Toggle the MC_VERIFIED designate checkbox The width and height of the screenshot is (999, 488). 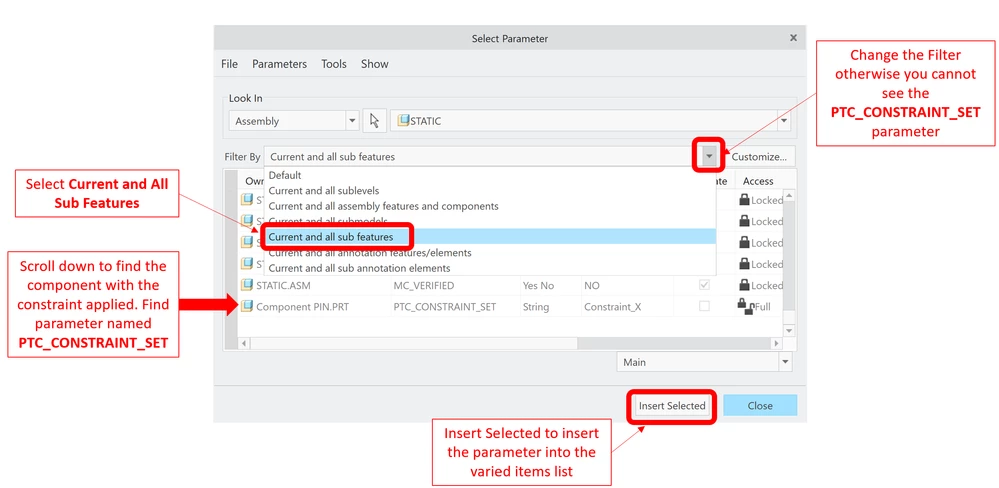[x=704, y=285]
